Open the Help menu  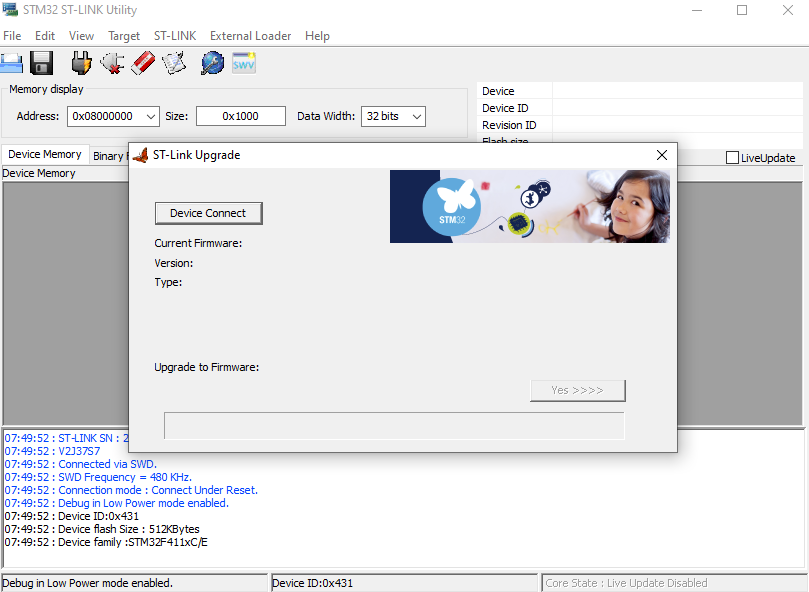[x=317, y=36]
